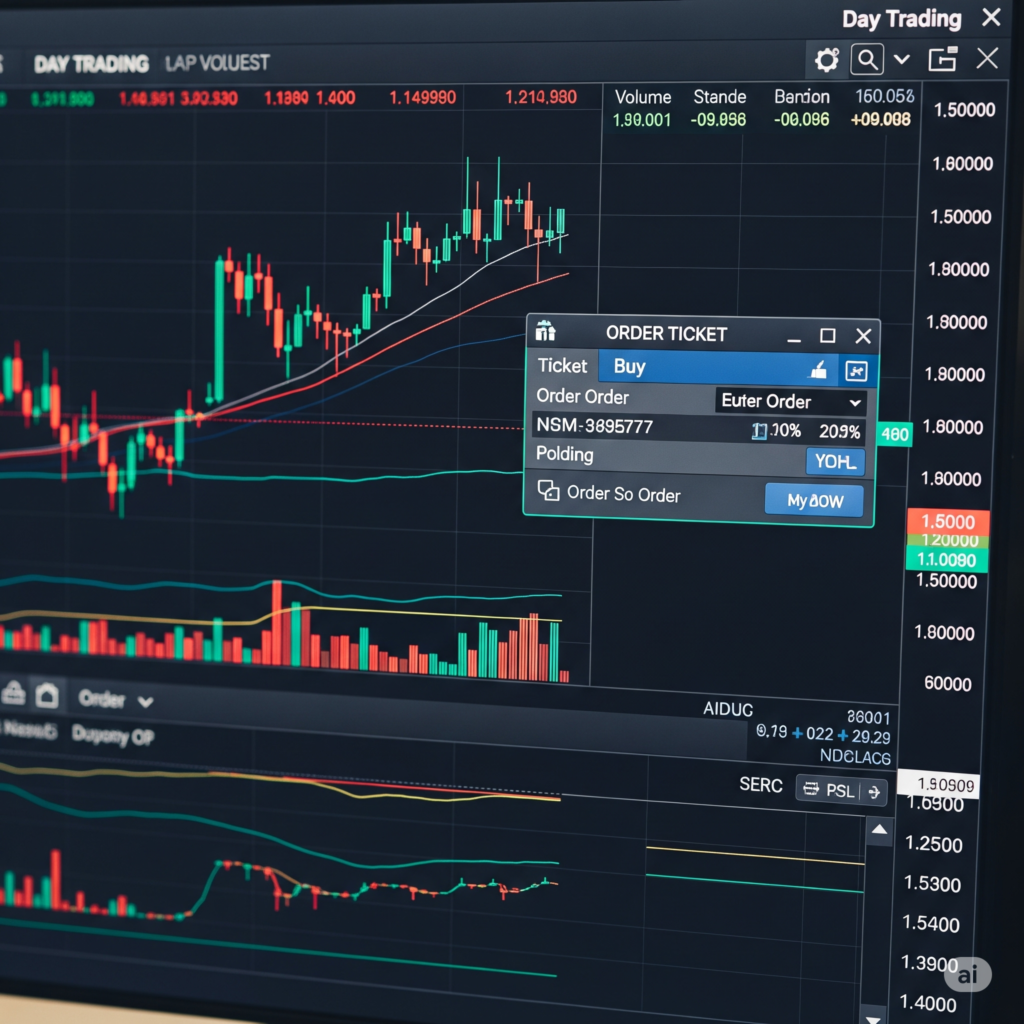Click the gift icon in Order Ticket title bar
Image resolution: width=1024 pixels, height=1024 pixels.
click(x=546, y=332)
